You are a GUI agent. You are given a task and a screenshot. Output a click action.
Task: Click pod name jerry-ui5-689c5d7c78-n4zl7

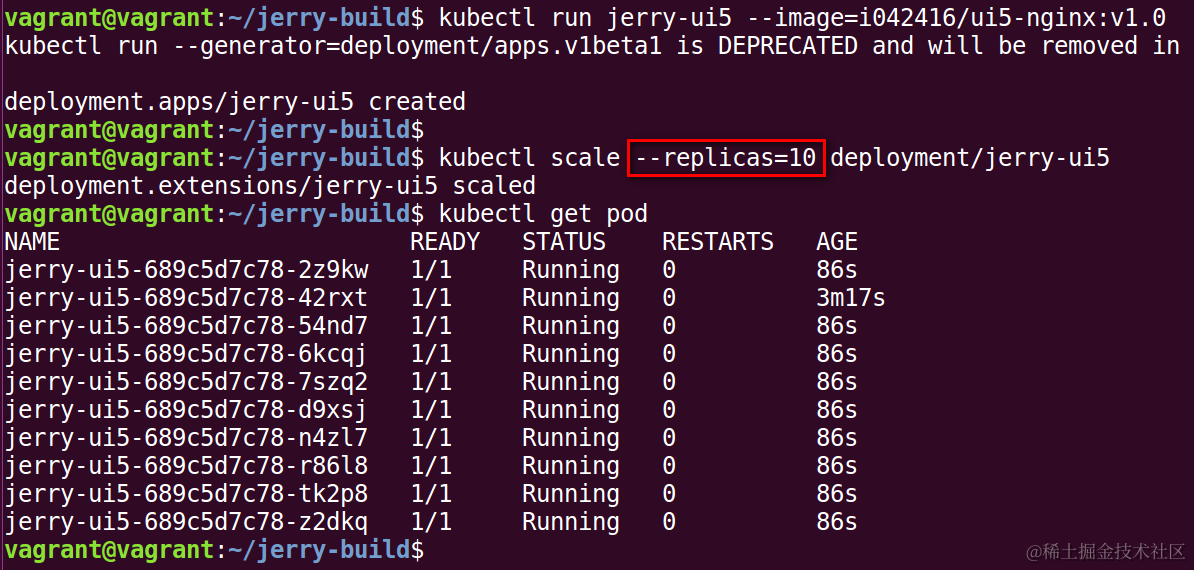tap(187, 438)
